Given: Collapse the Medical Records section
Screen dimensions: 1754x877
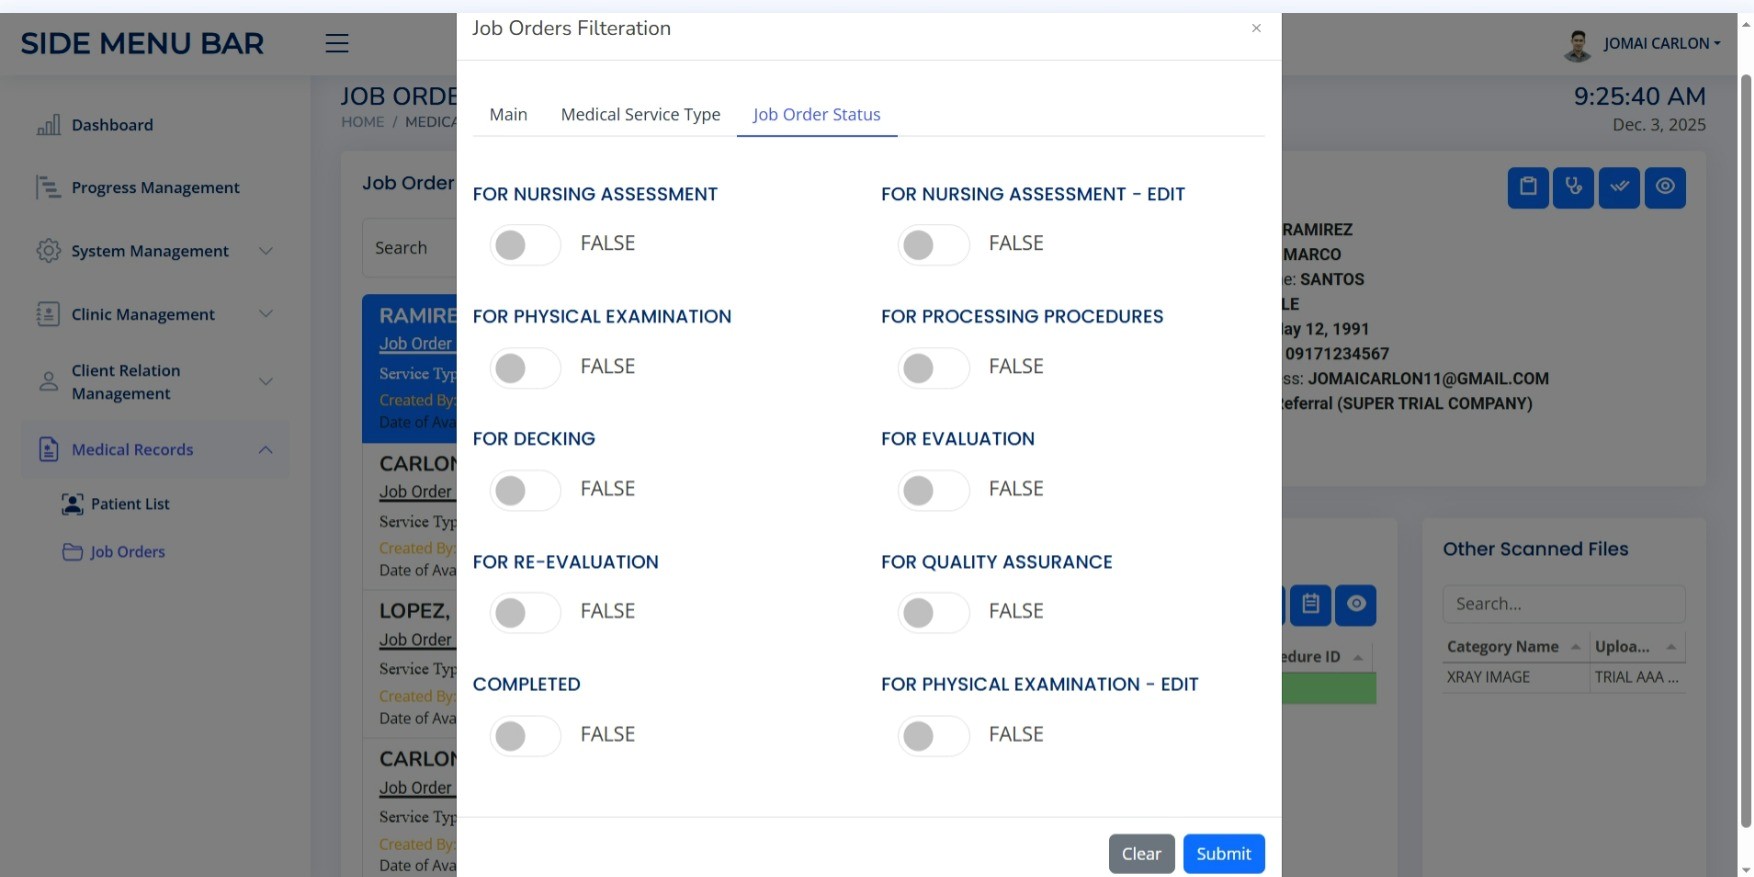Looking at the screenshot, I should coord(266,450).
